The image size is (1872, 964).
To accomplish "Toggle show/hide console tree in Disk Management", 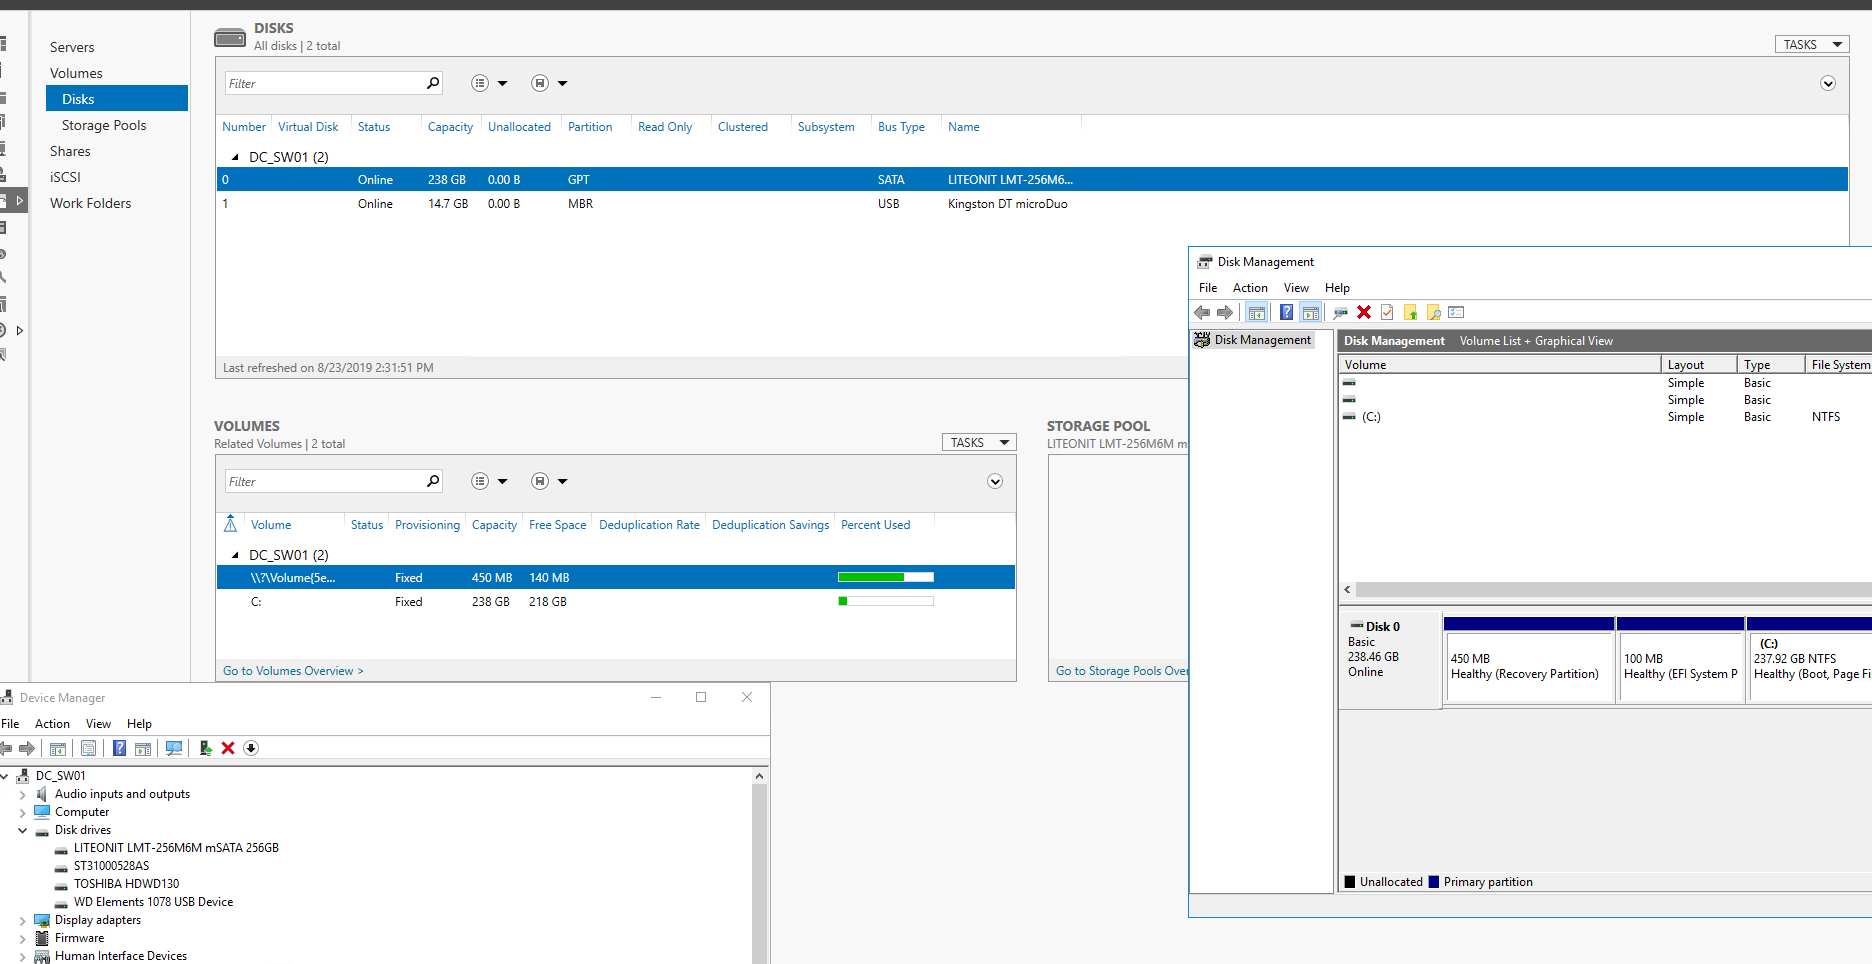I will pyautogui.click(x=1257, y=313).
